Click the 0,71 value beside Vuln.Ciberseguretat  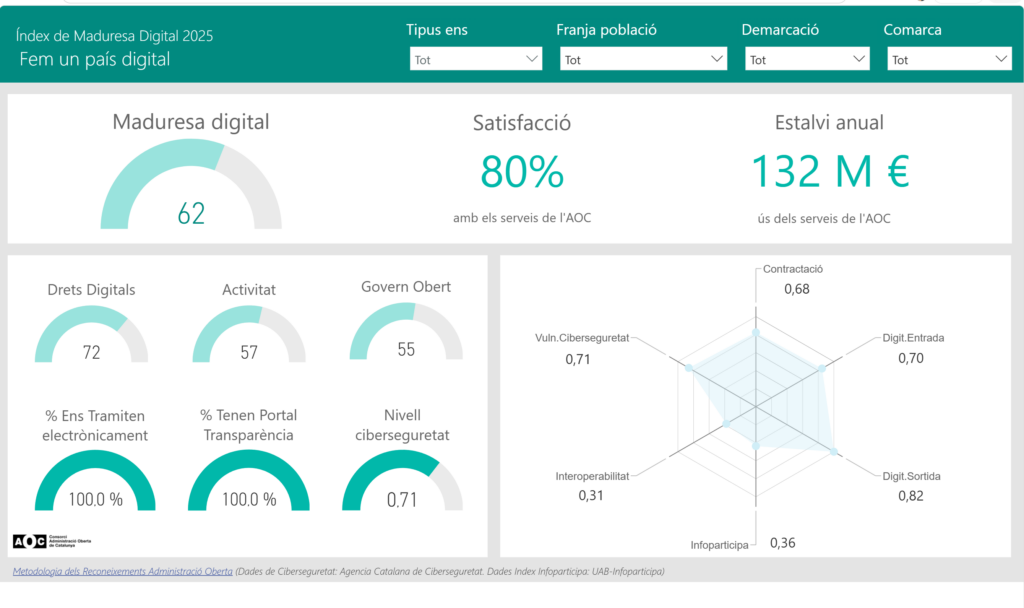click(578, 359)
